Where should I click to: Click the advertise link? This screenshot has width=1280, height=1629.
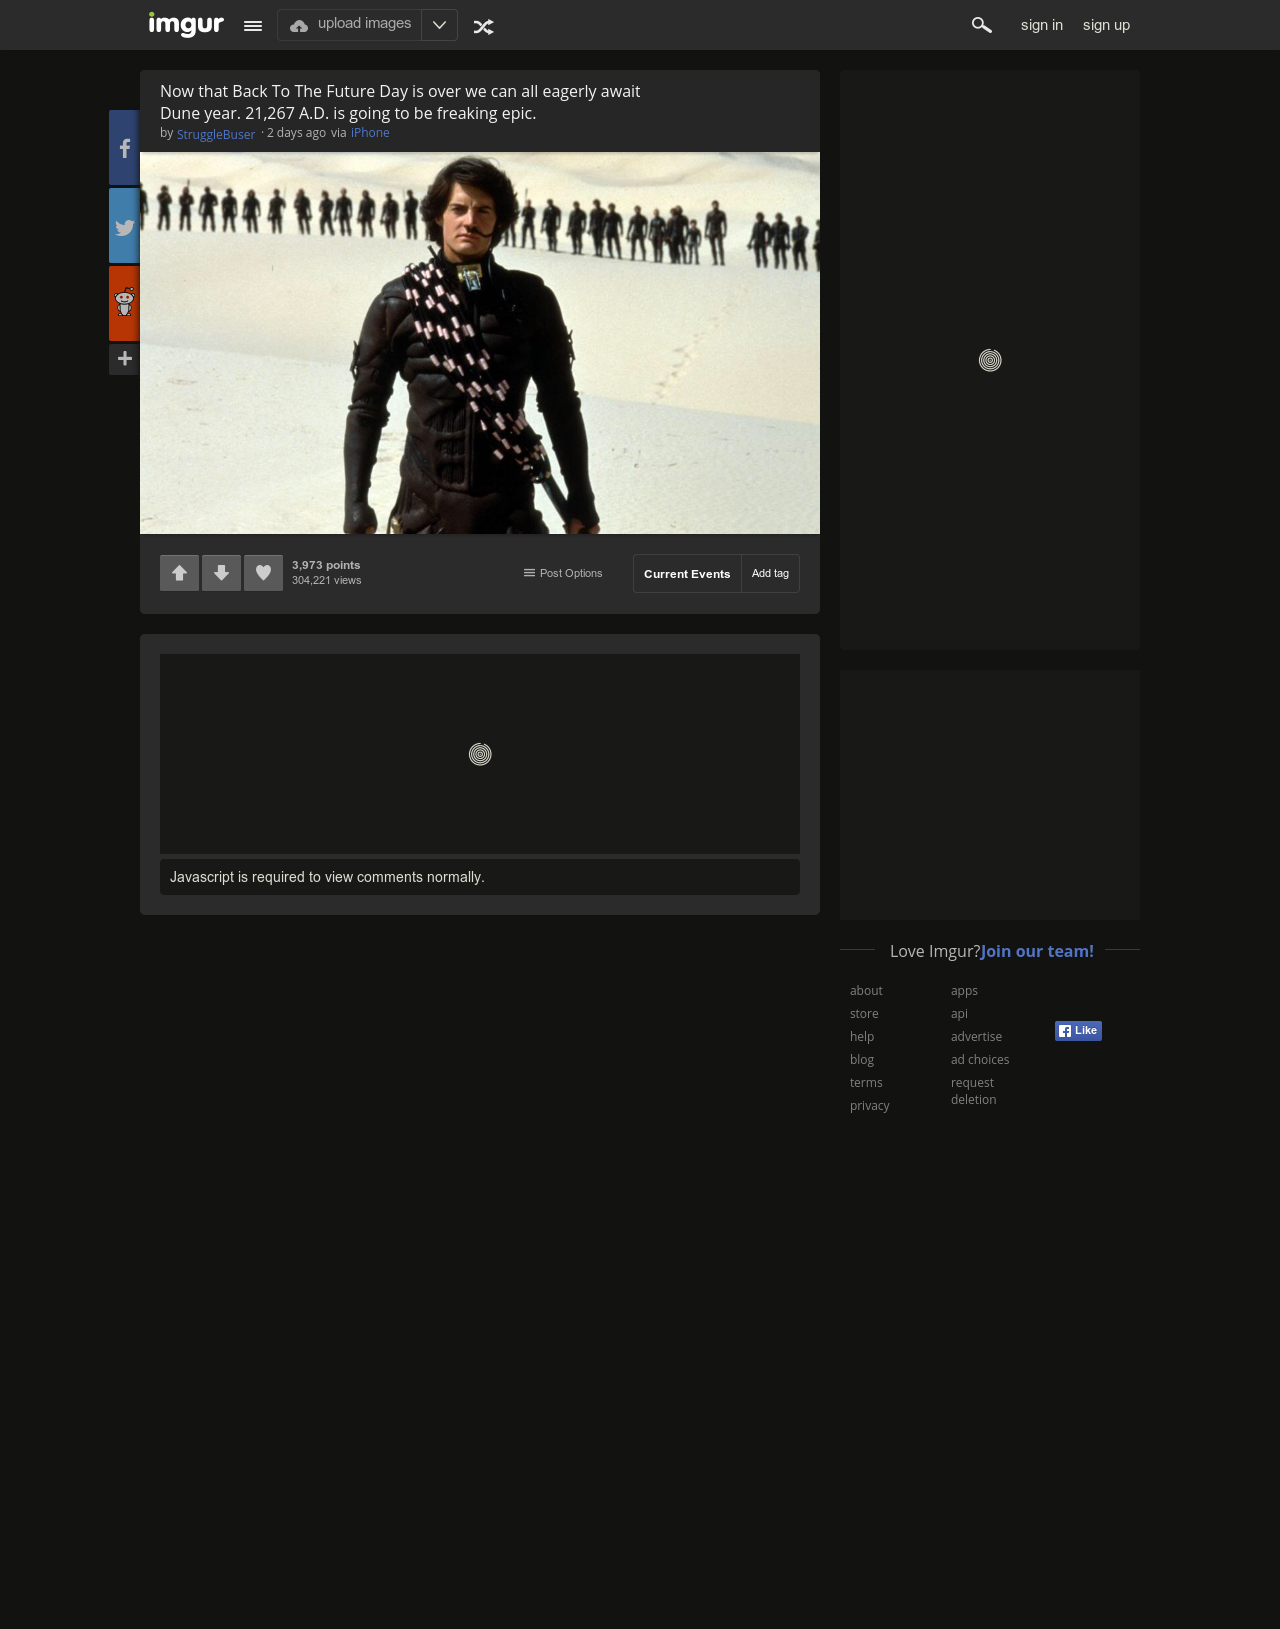(976, 1037)
